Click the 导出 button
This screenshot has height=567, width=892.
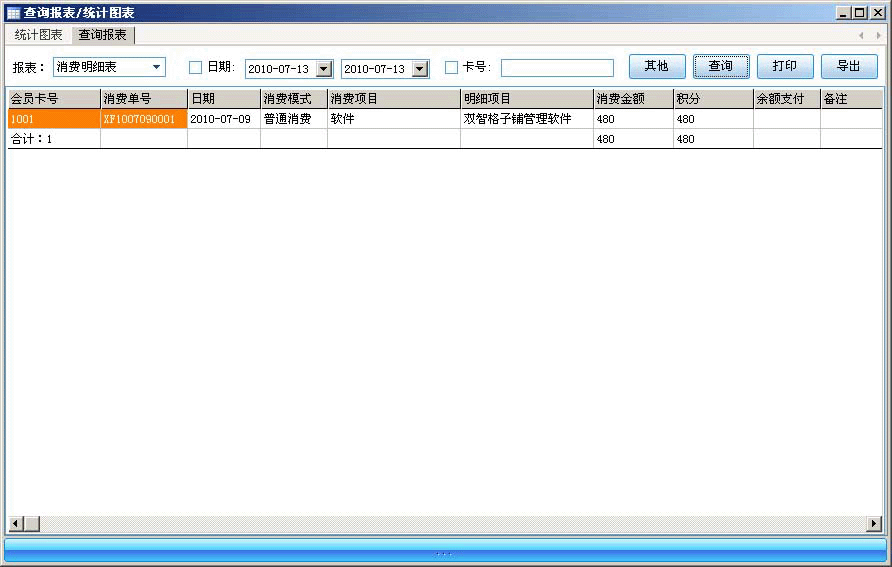849,67
